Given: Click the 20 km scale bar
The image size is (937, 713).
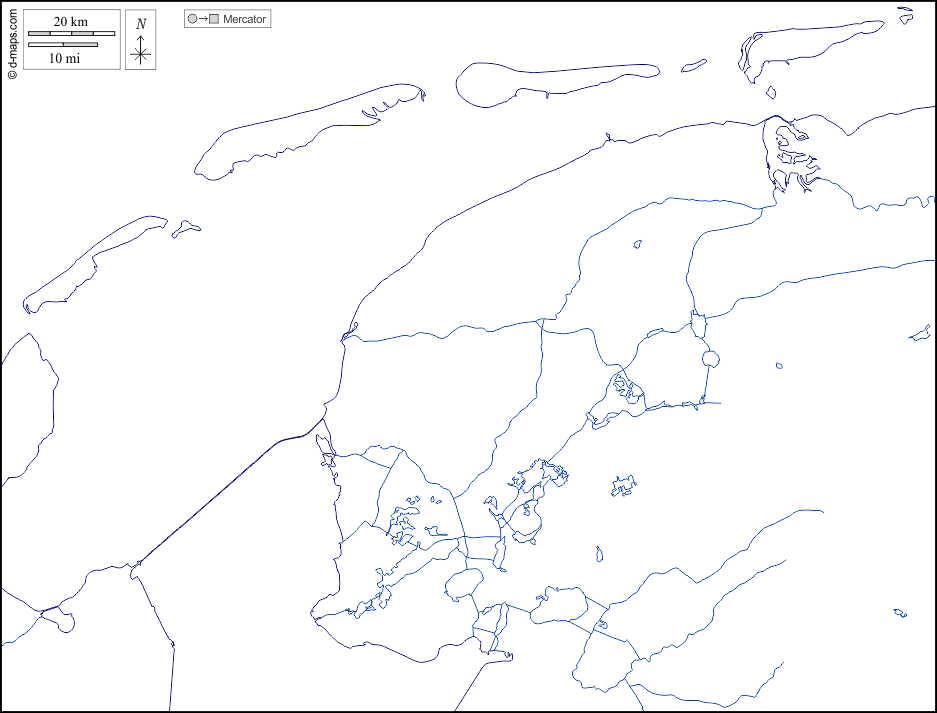Looking at the screenshot, I should coord(71,34).
